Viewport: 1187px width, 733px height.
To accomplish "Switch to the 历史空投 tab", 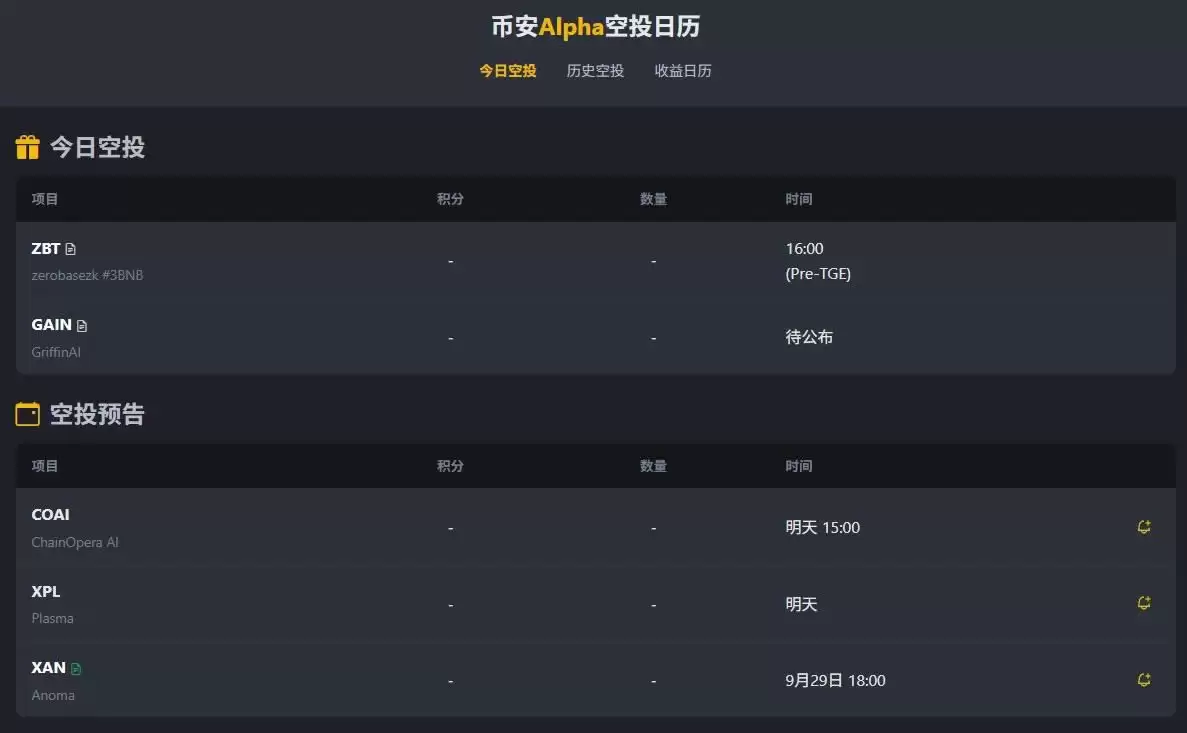I will click(595, 70).
